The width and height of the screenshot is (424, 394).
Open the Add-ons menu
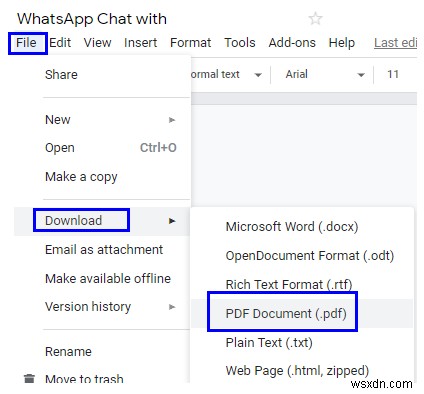pyautogui.click(x=292, y=43)
